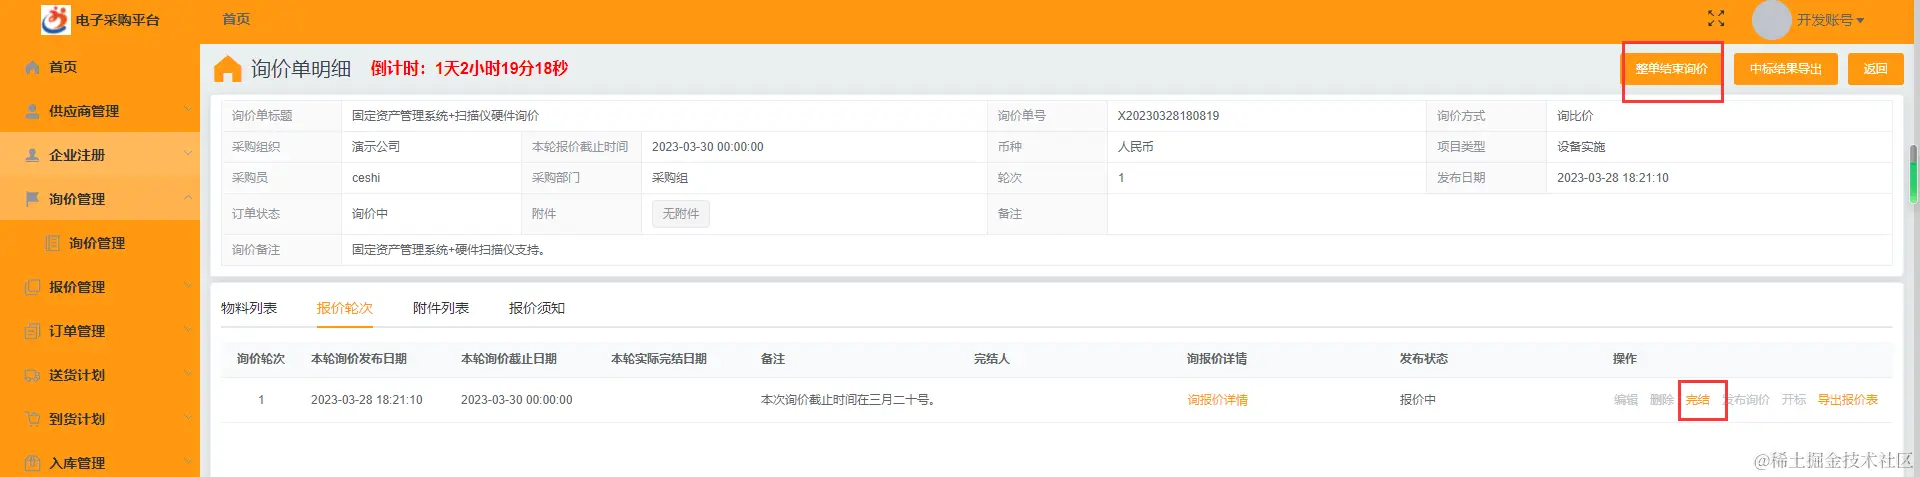Click the 报价管理 copy icon
The height and width of the screenshot is (477, 1920).
pyautogui.click(x=32, y=287)
